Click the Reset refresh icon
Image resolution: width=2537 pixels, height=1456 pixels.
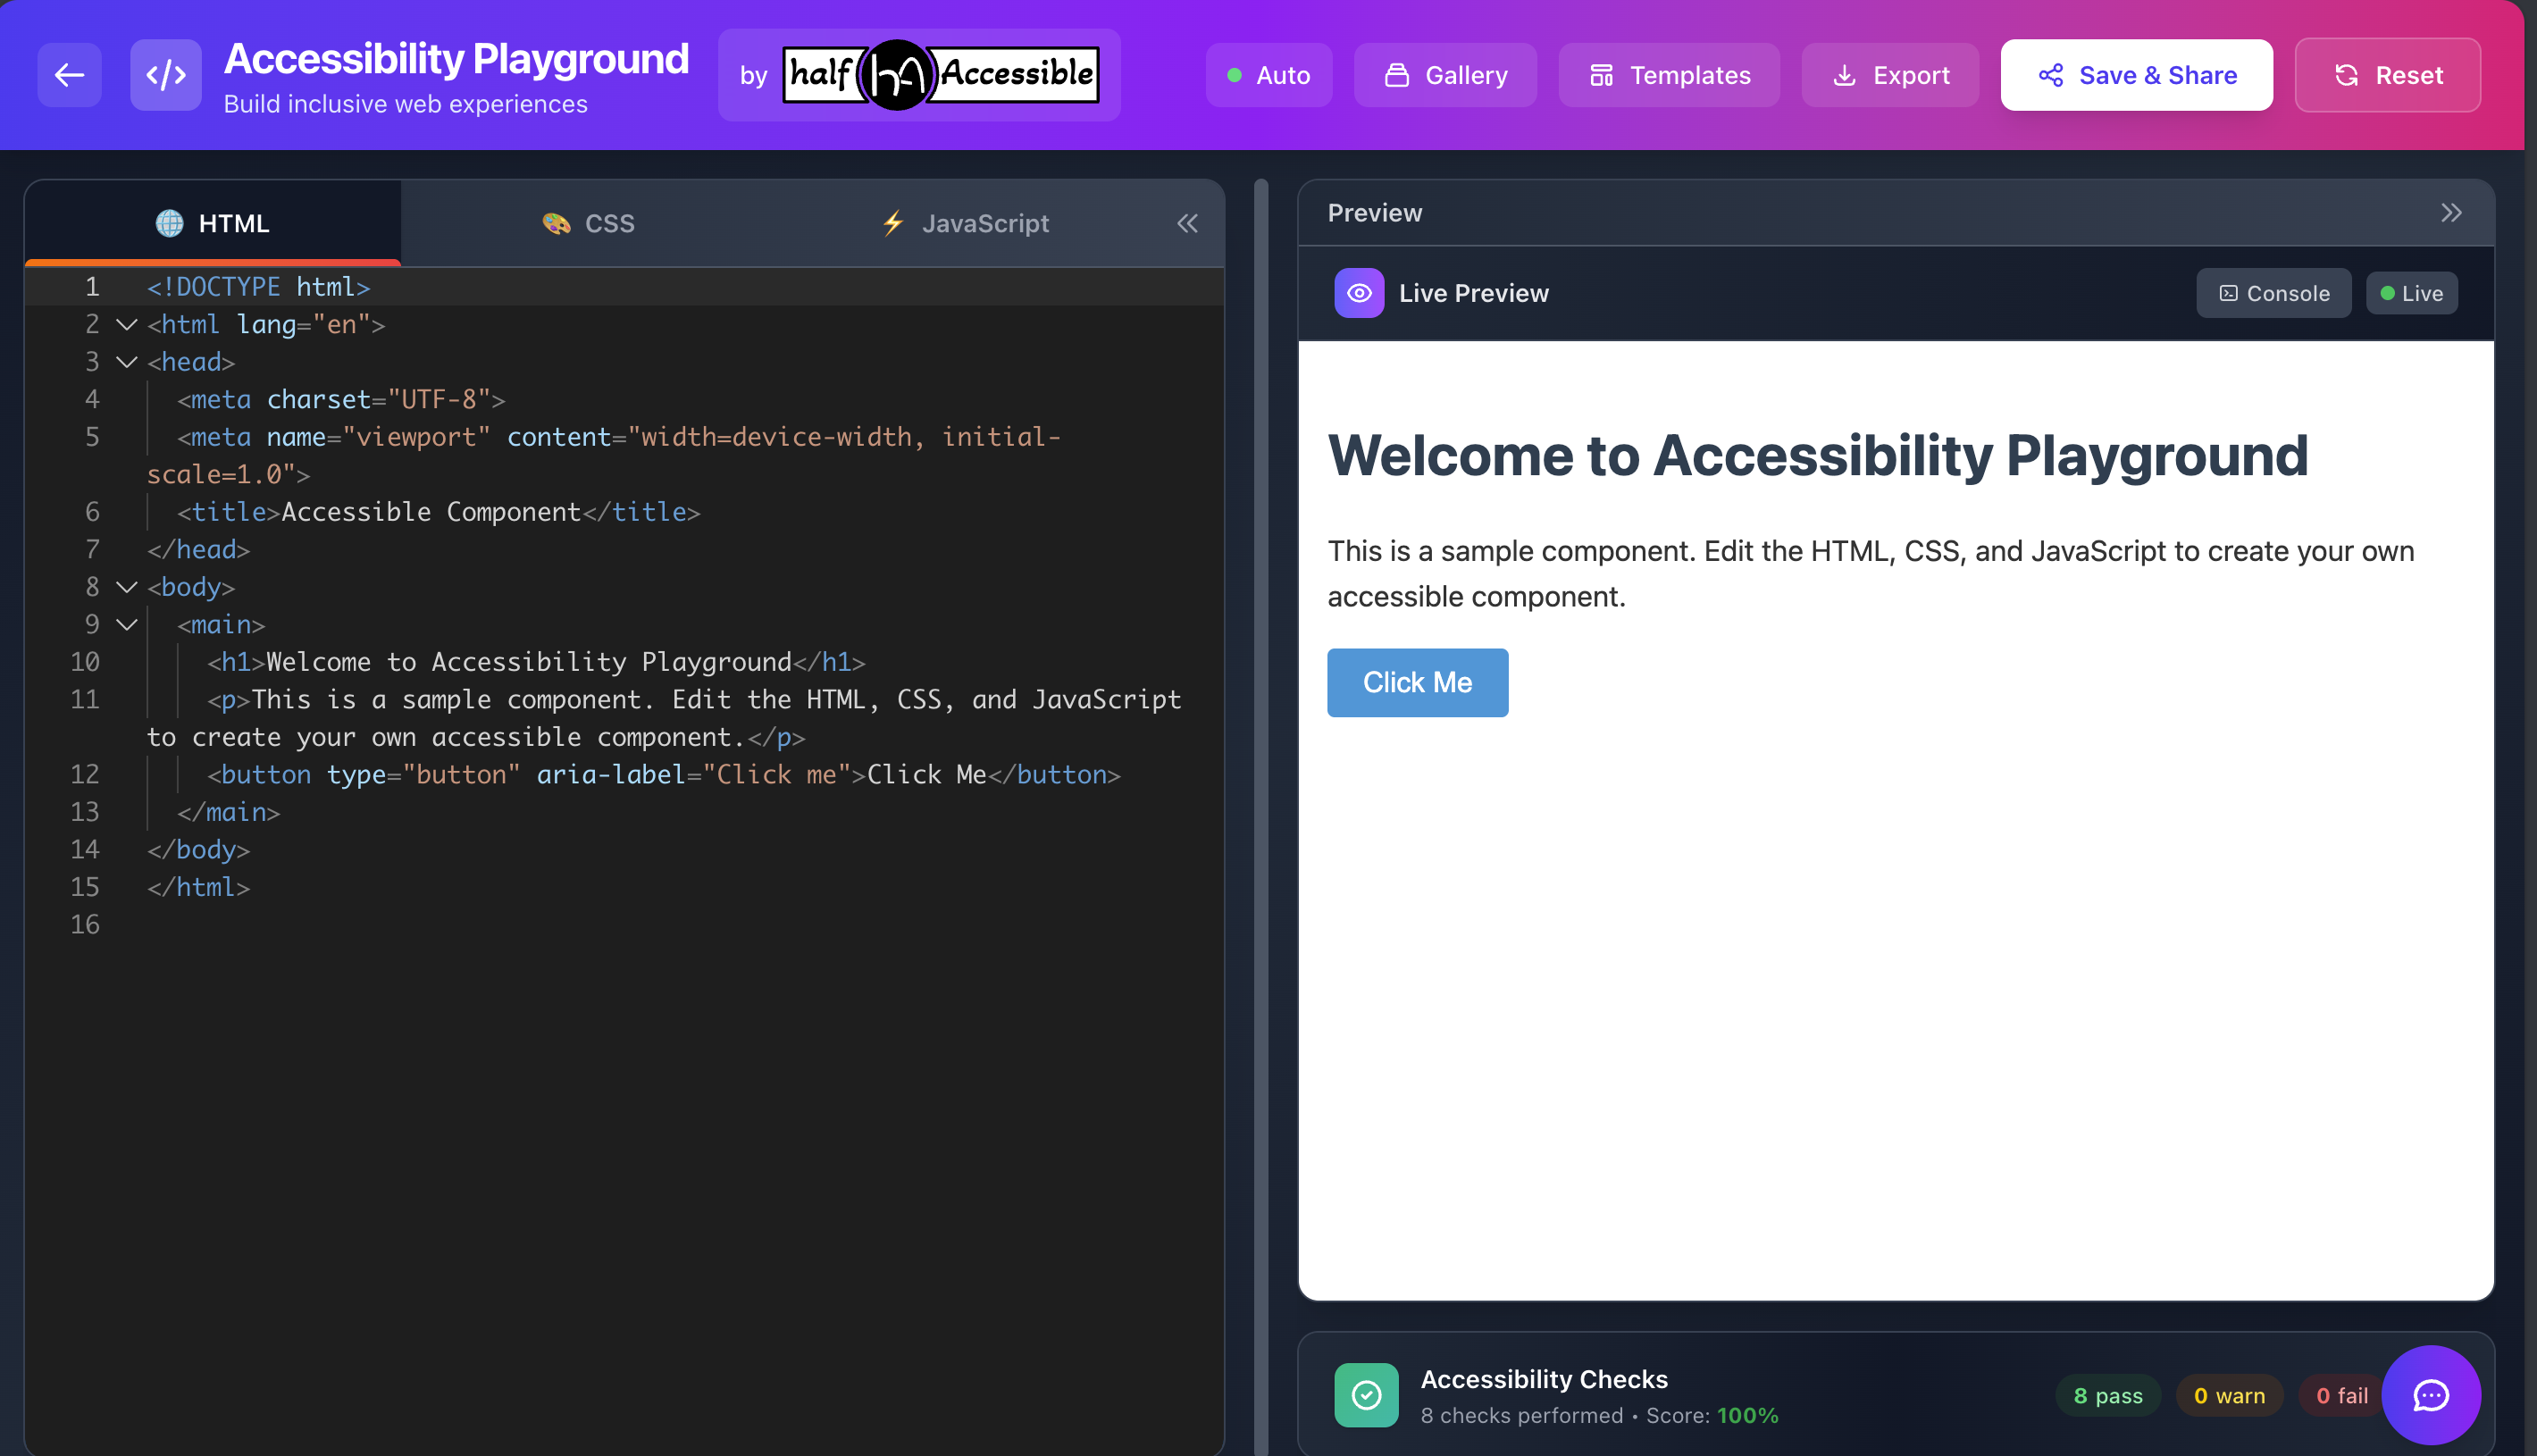(x=2347, y=74)
